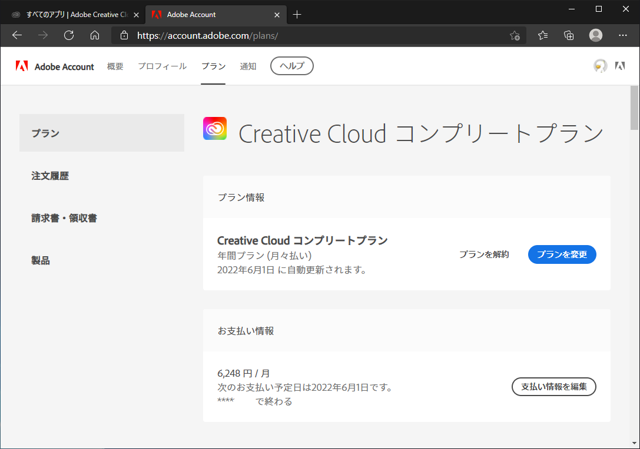Click the scrollbar down arrow
Image resolution: width=640 pixels, height=449 pixels.
pyautogui.click(x=634, y=443)
